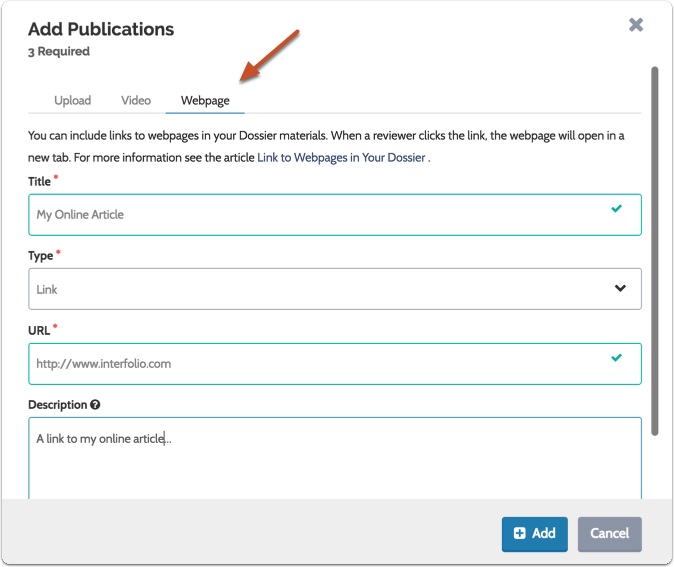Click the "Add Publications" heading
The image size is (674, 567).
(101, 29)
